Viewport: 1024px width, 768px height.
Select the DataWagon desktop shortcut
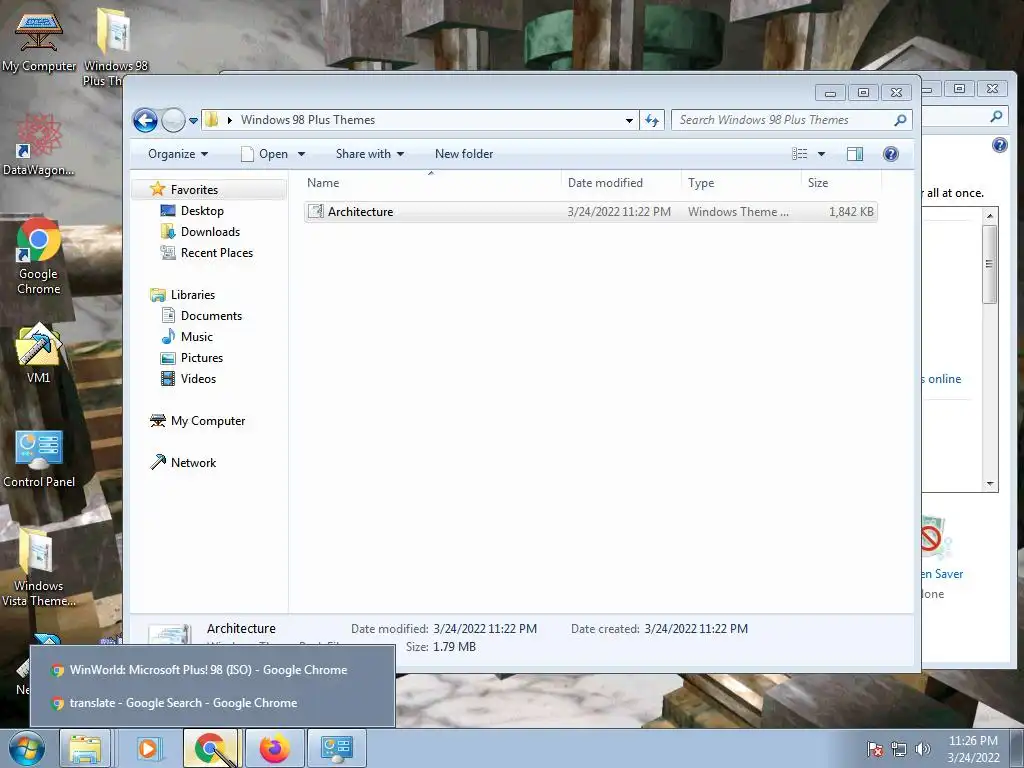pos(39,145)
